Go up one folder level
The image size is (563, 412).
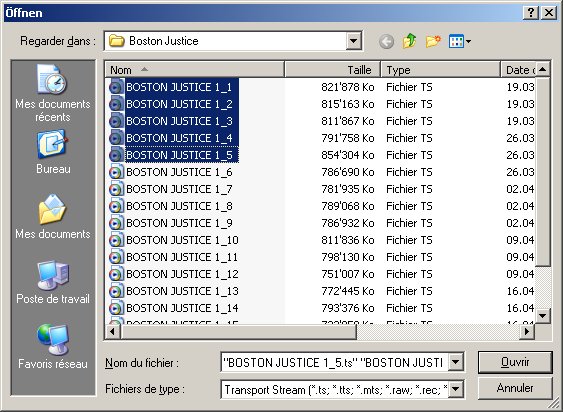409,41
